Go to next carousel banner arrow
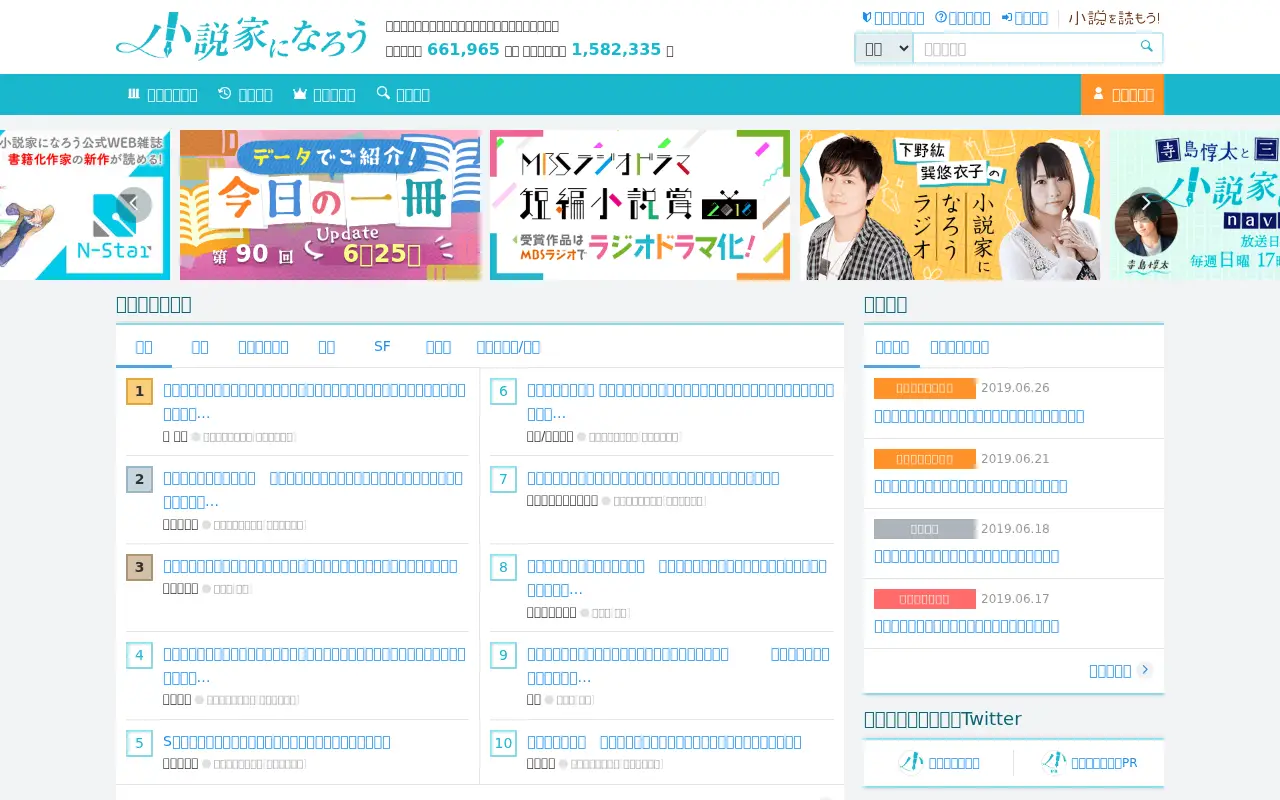This screenshot has height=800, width=1280. pos(1146,204)
